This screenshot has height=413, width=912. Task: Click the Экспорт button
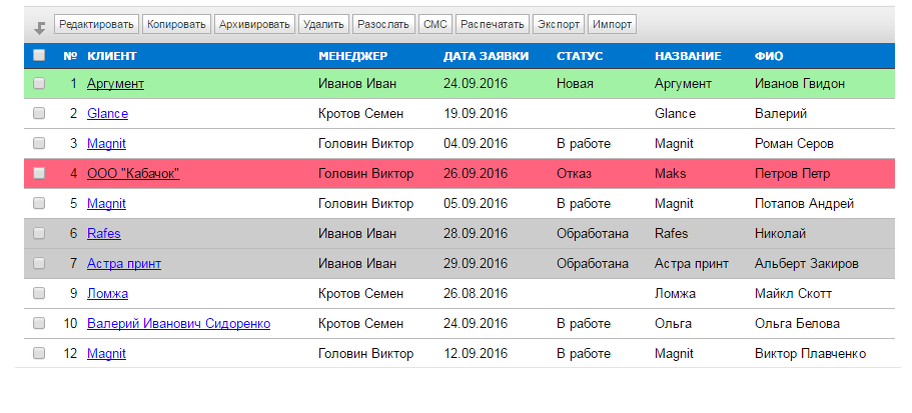pyautogui.click(x=558, y=24)
